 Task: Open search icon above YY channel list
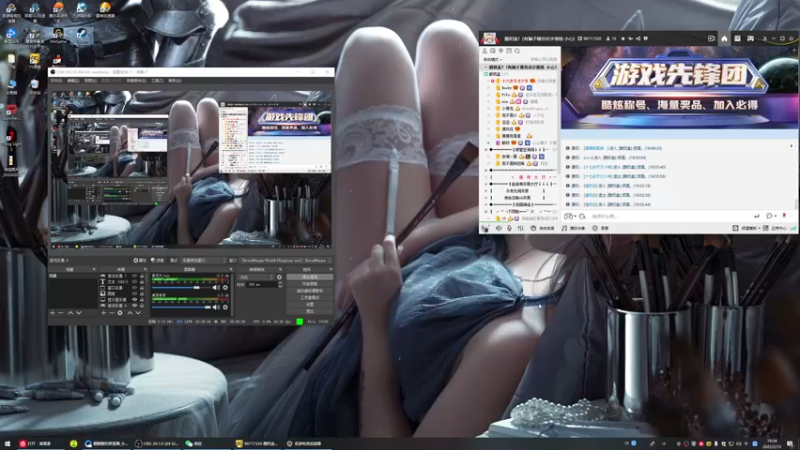517,51
